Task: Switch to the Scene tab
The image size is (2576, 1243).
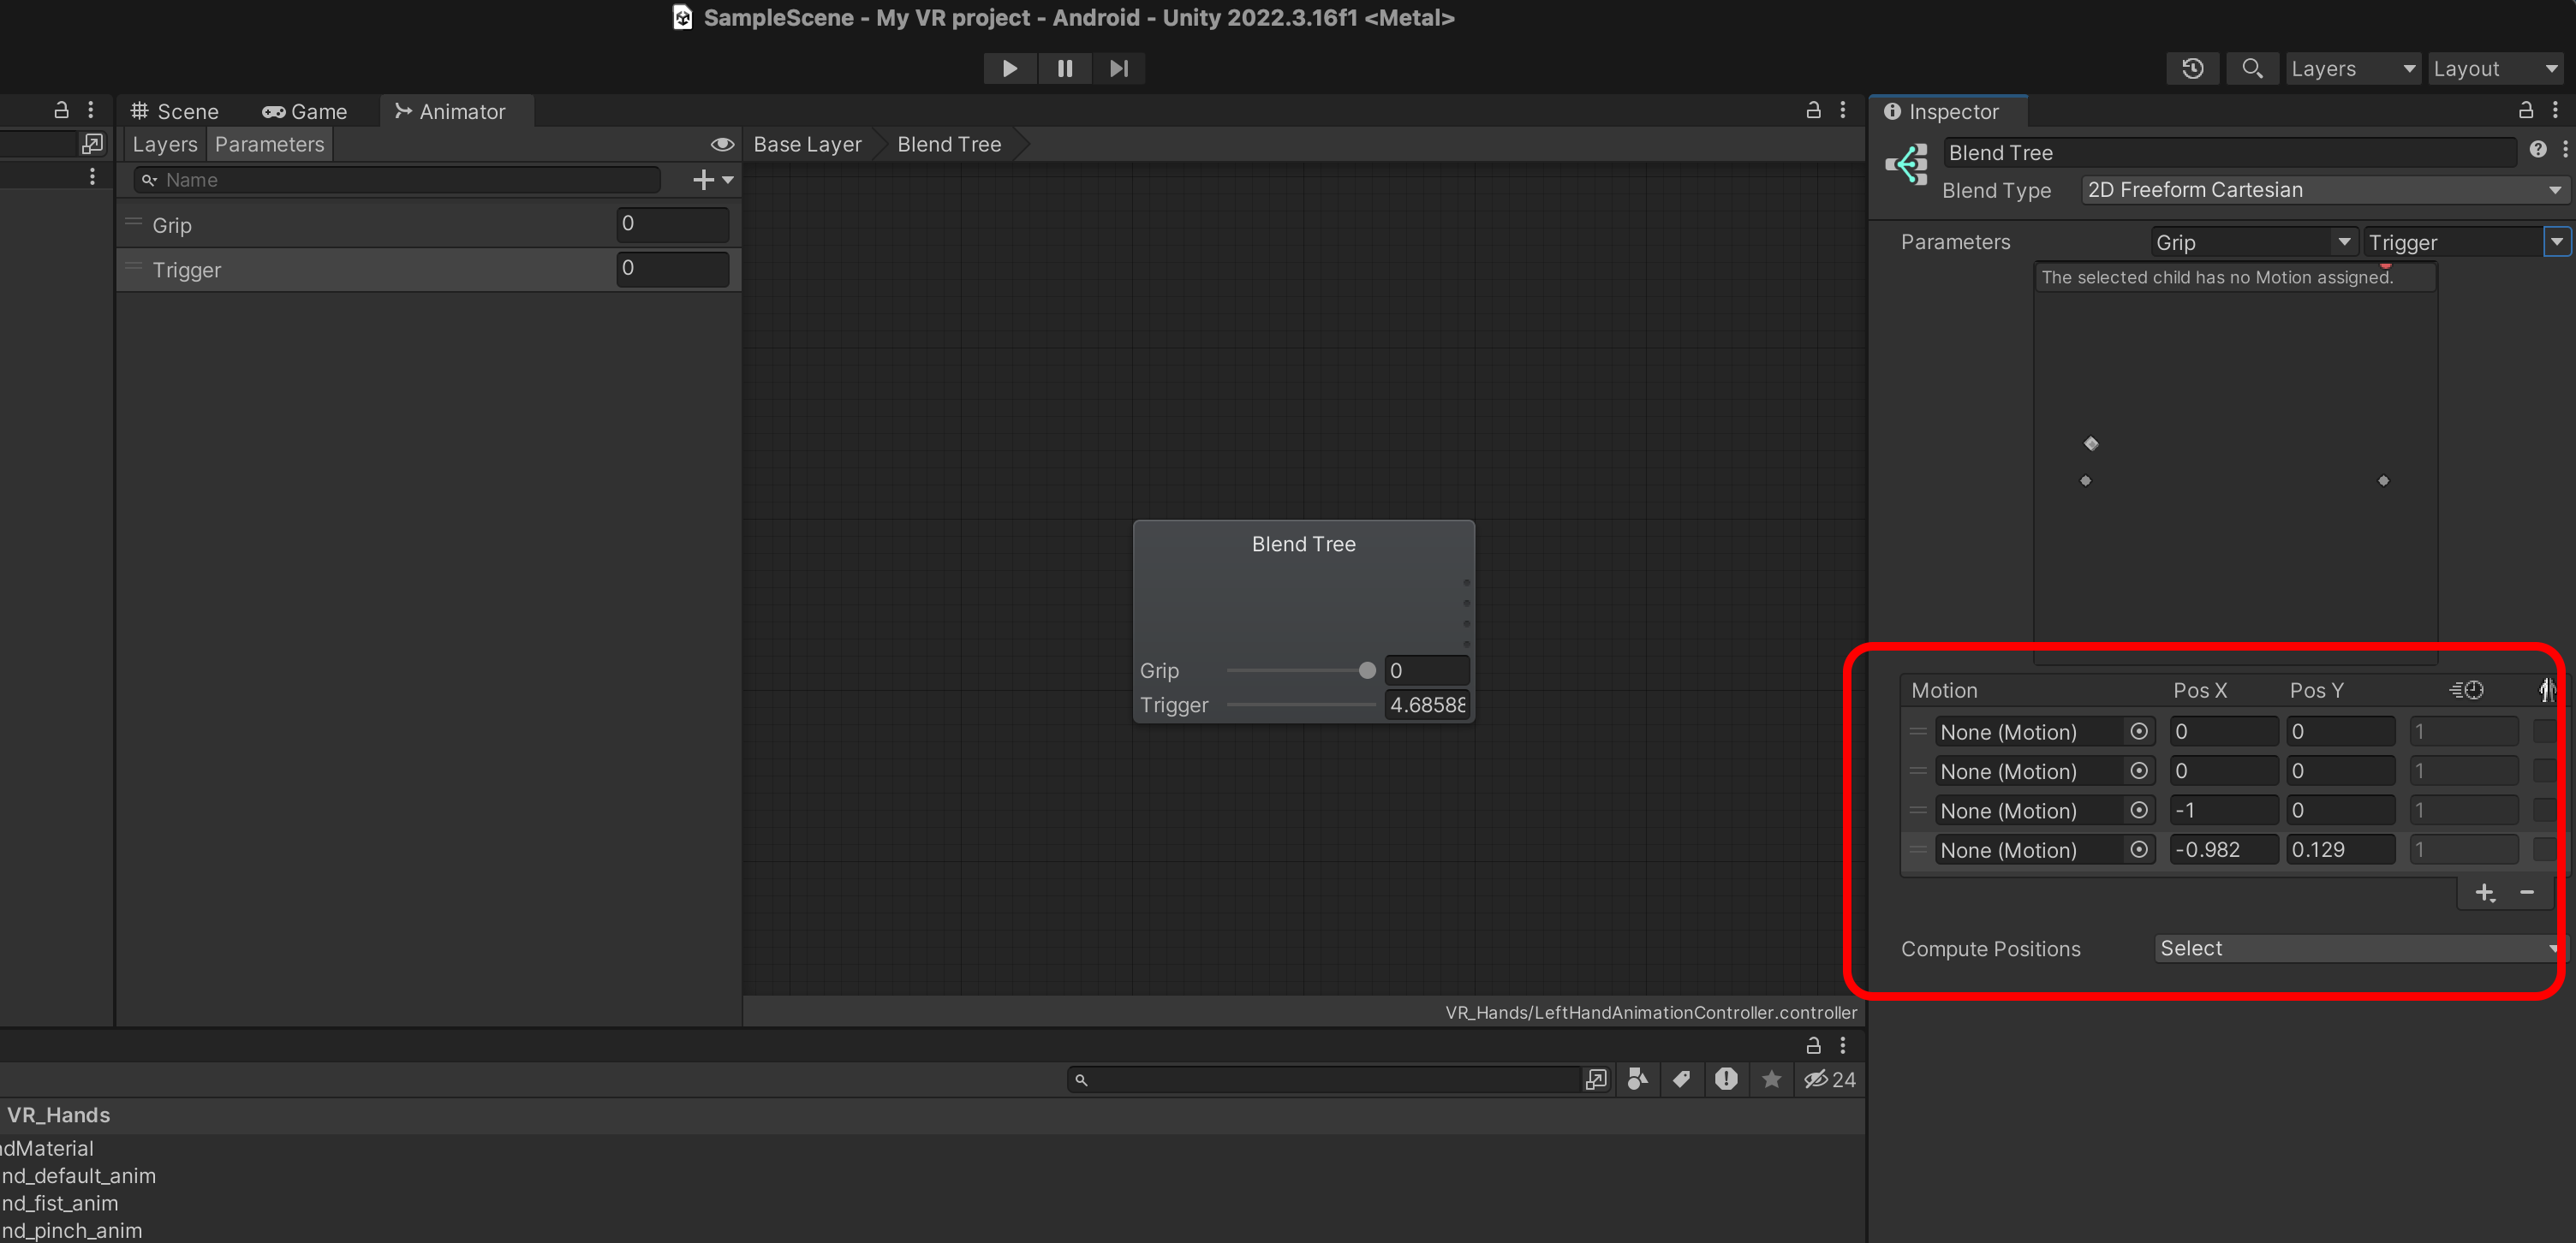Action: pos(175,112)
